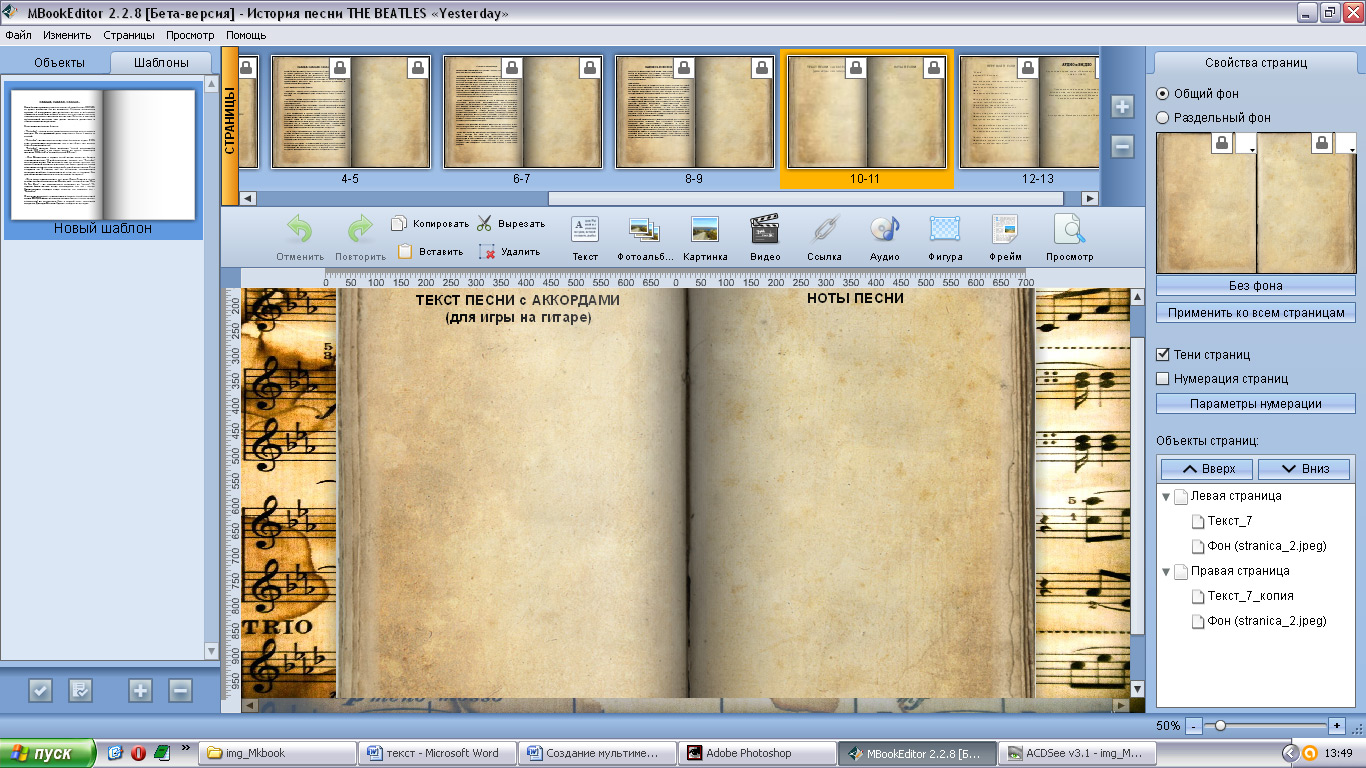Click plus button under templates panel
The height and width of the screenshot is (768, 1366).
[x=140, y=690]
